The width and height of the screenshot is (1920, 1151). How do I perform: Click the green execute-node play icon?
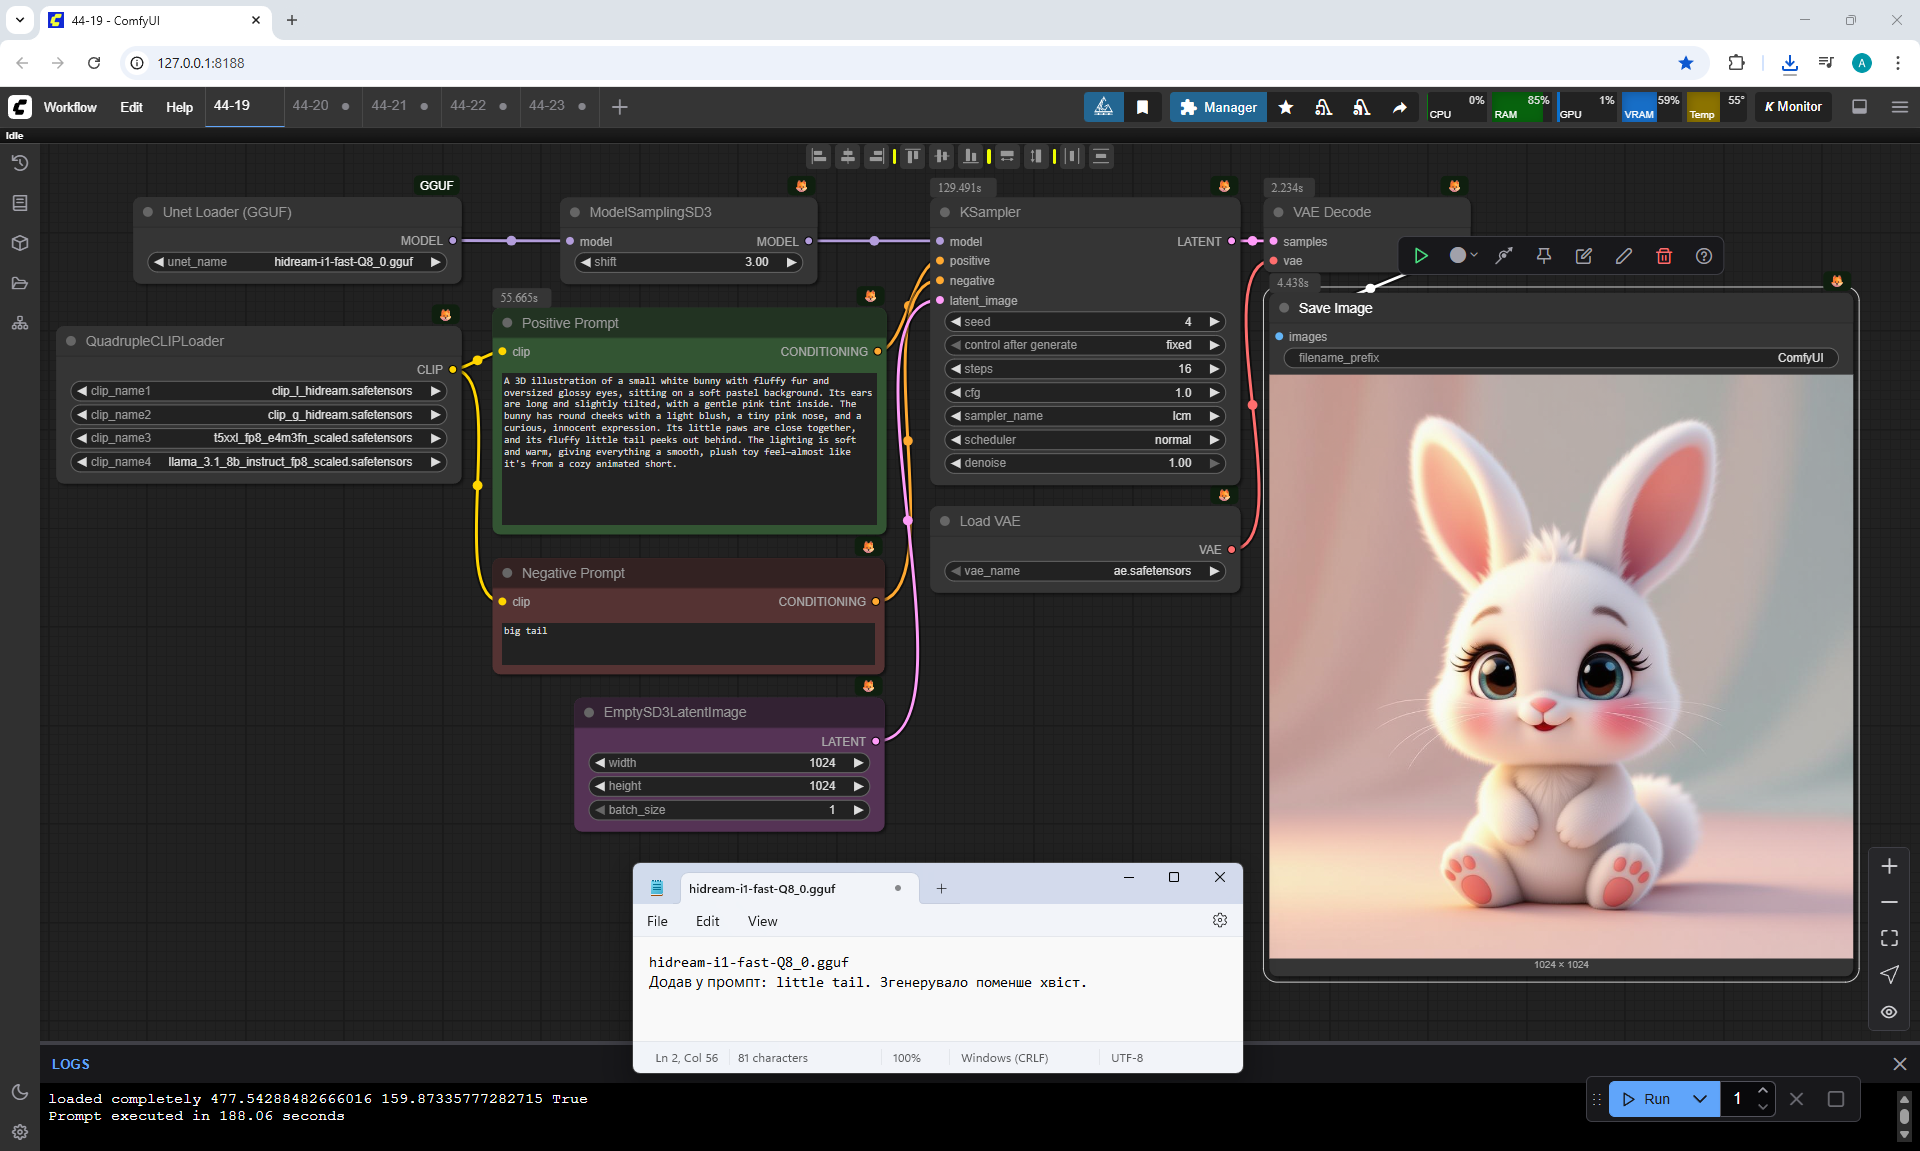[x=1420, y=256]
